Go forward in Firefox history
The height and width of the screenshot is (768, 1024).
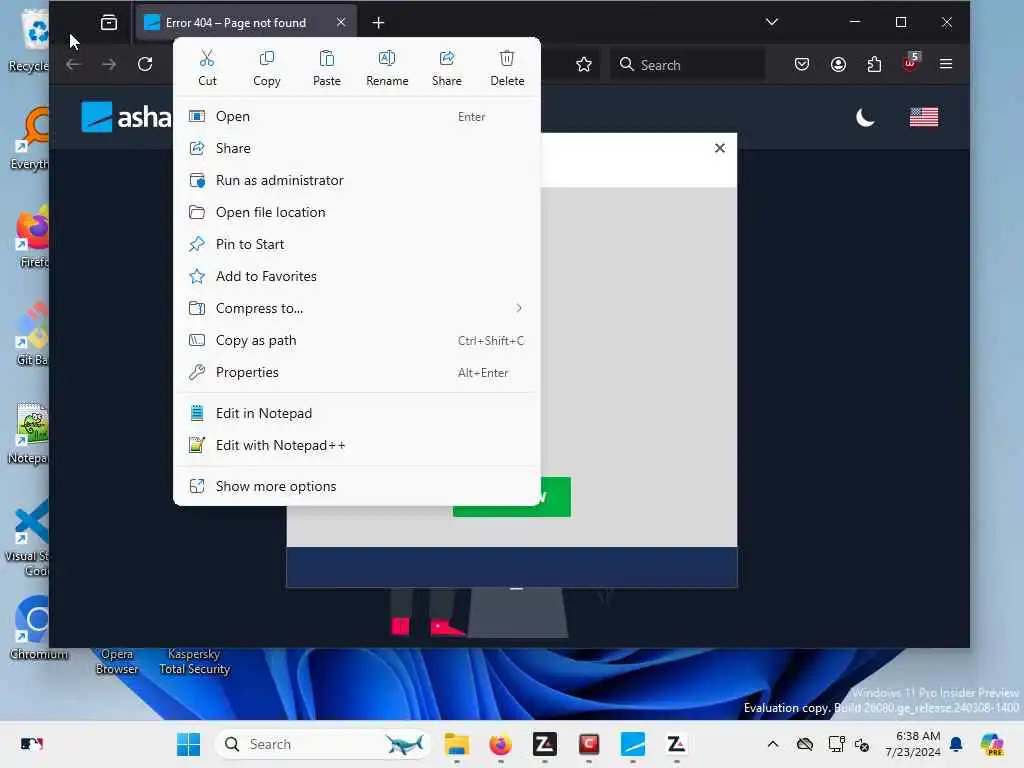(109, 64)
